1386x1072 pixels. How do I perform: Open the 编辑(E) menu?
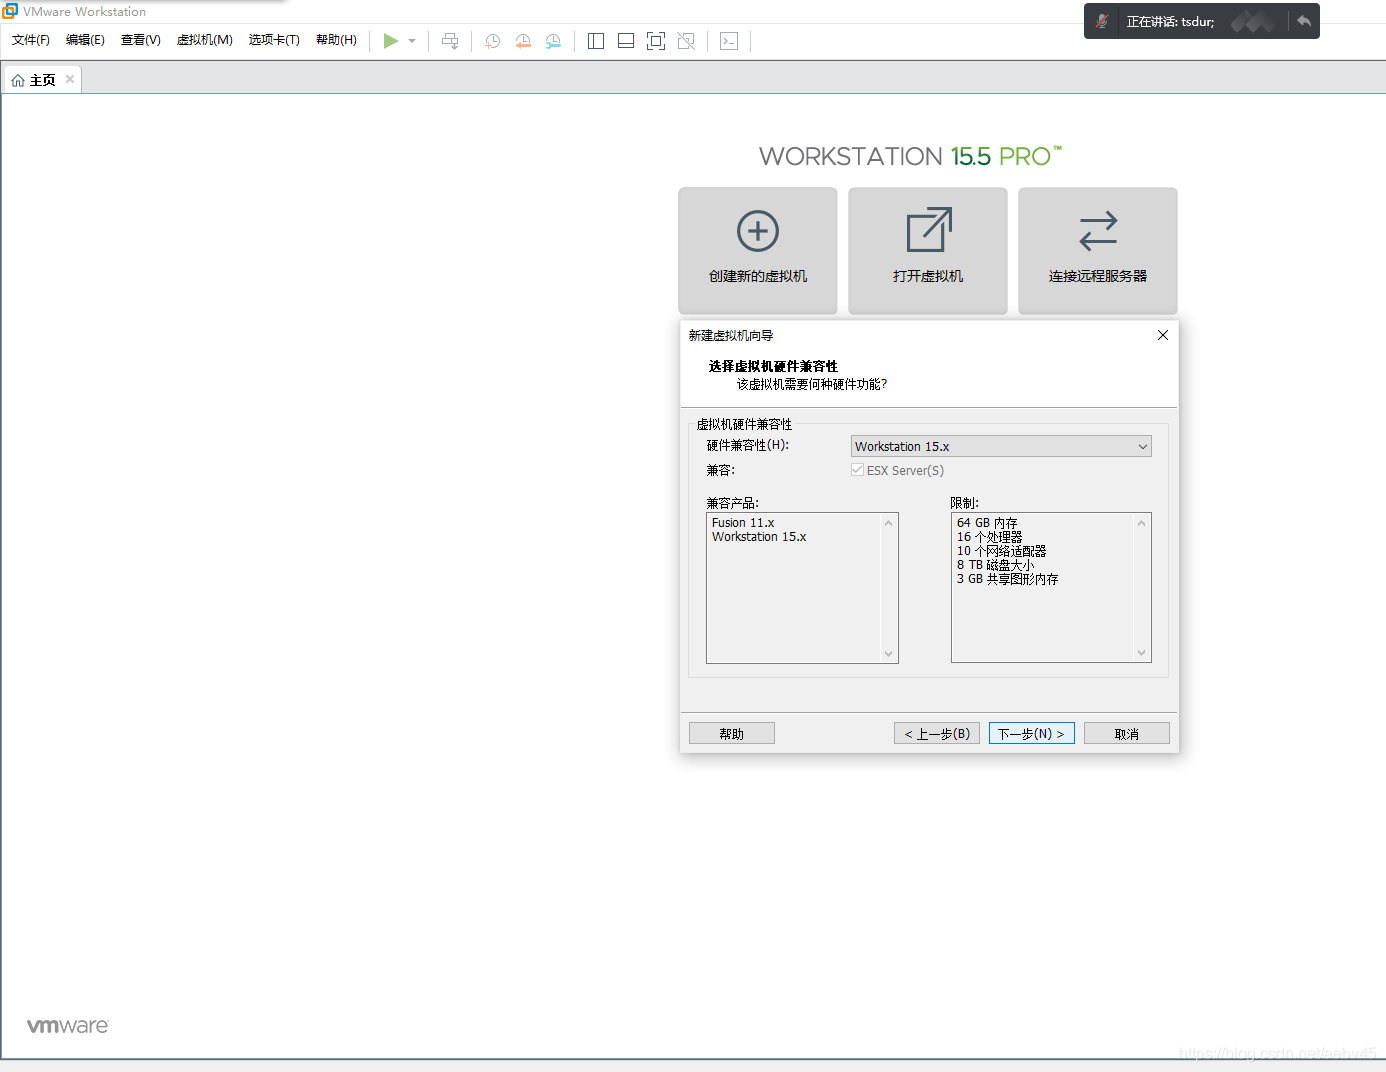pos(85,40)
